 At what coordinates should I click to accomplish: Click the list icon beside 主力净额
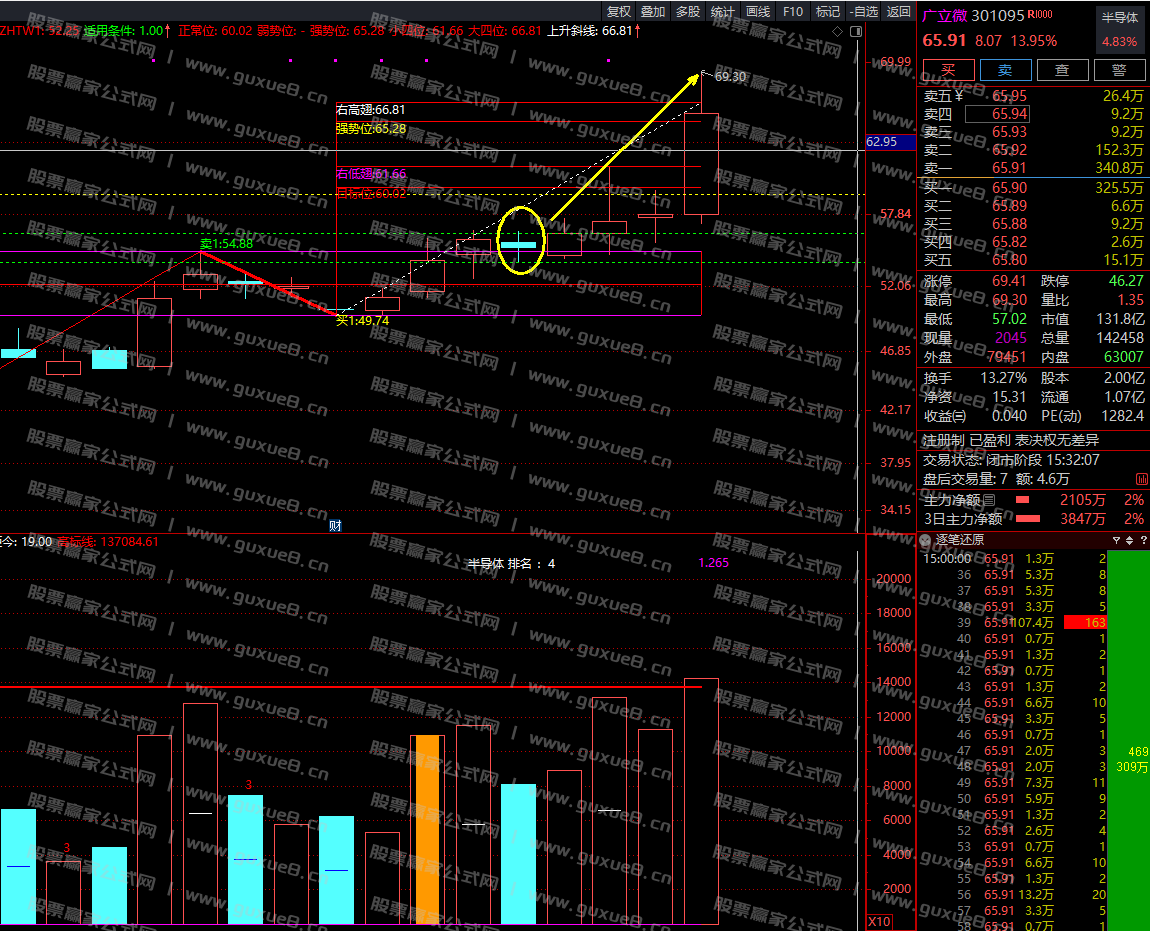point(990,499)
